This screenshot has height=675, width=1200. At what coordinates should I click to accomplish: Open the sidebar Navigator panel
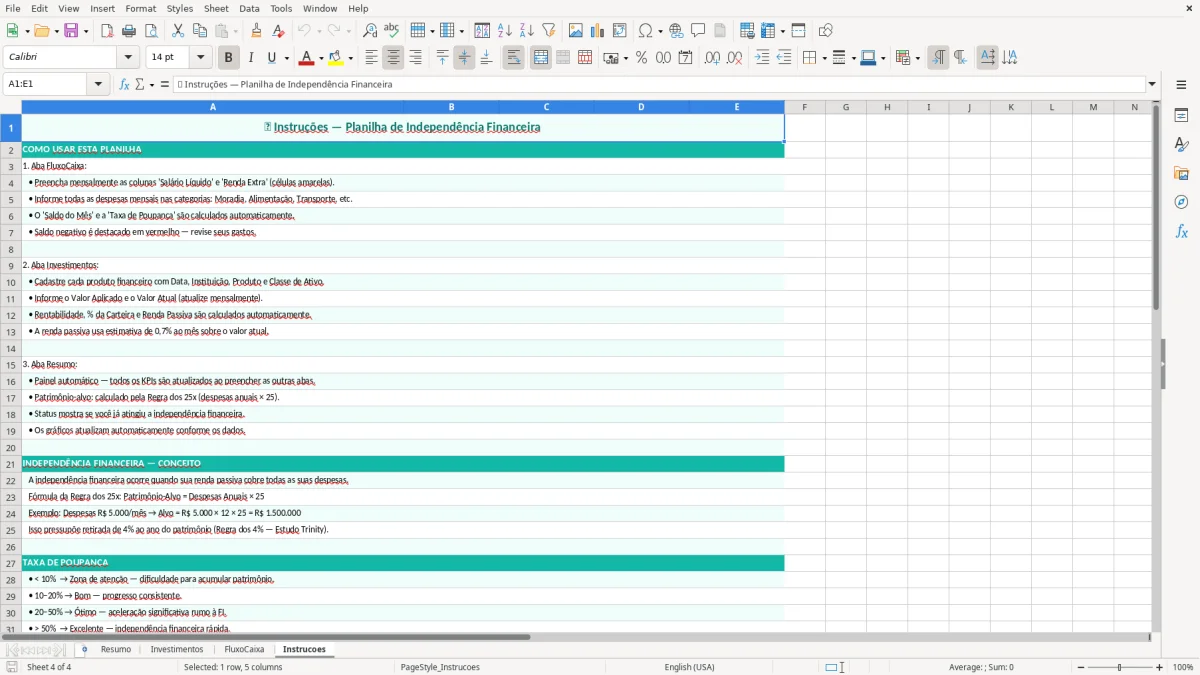pos(1181,202)
